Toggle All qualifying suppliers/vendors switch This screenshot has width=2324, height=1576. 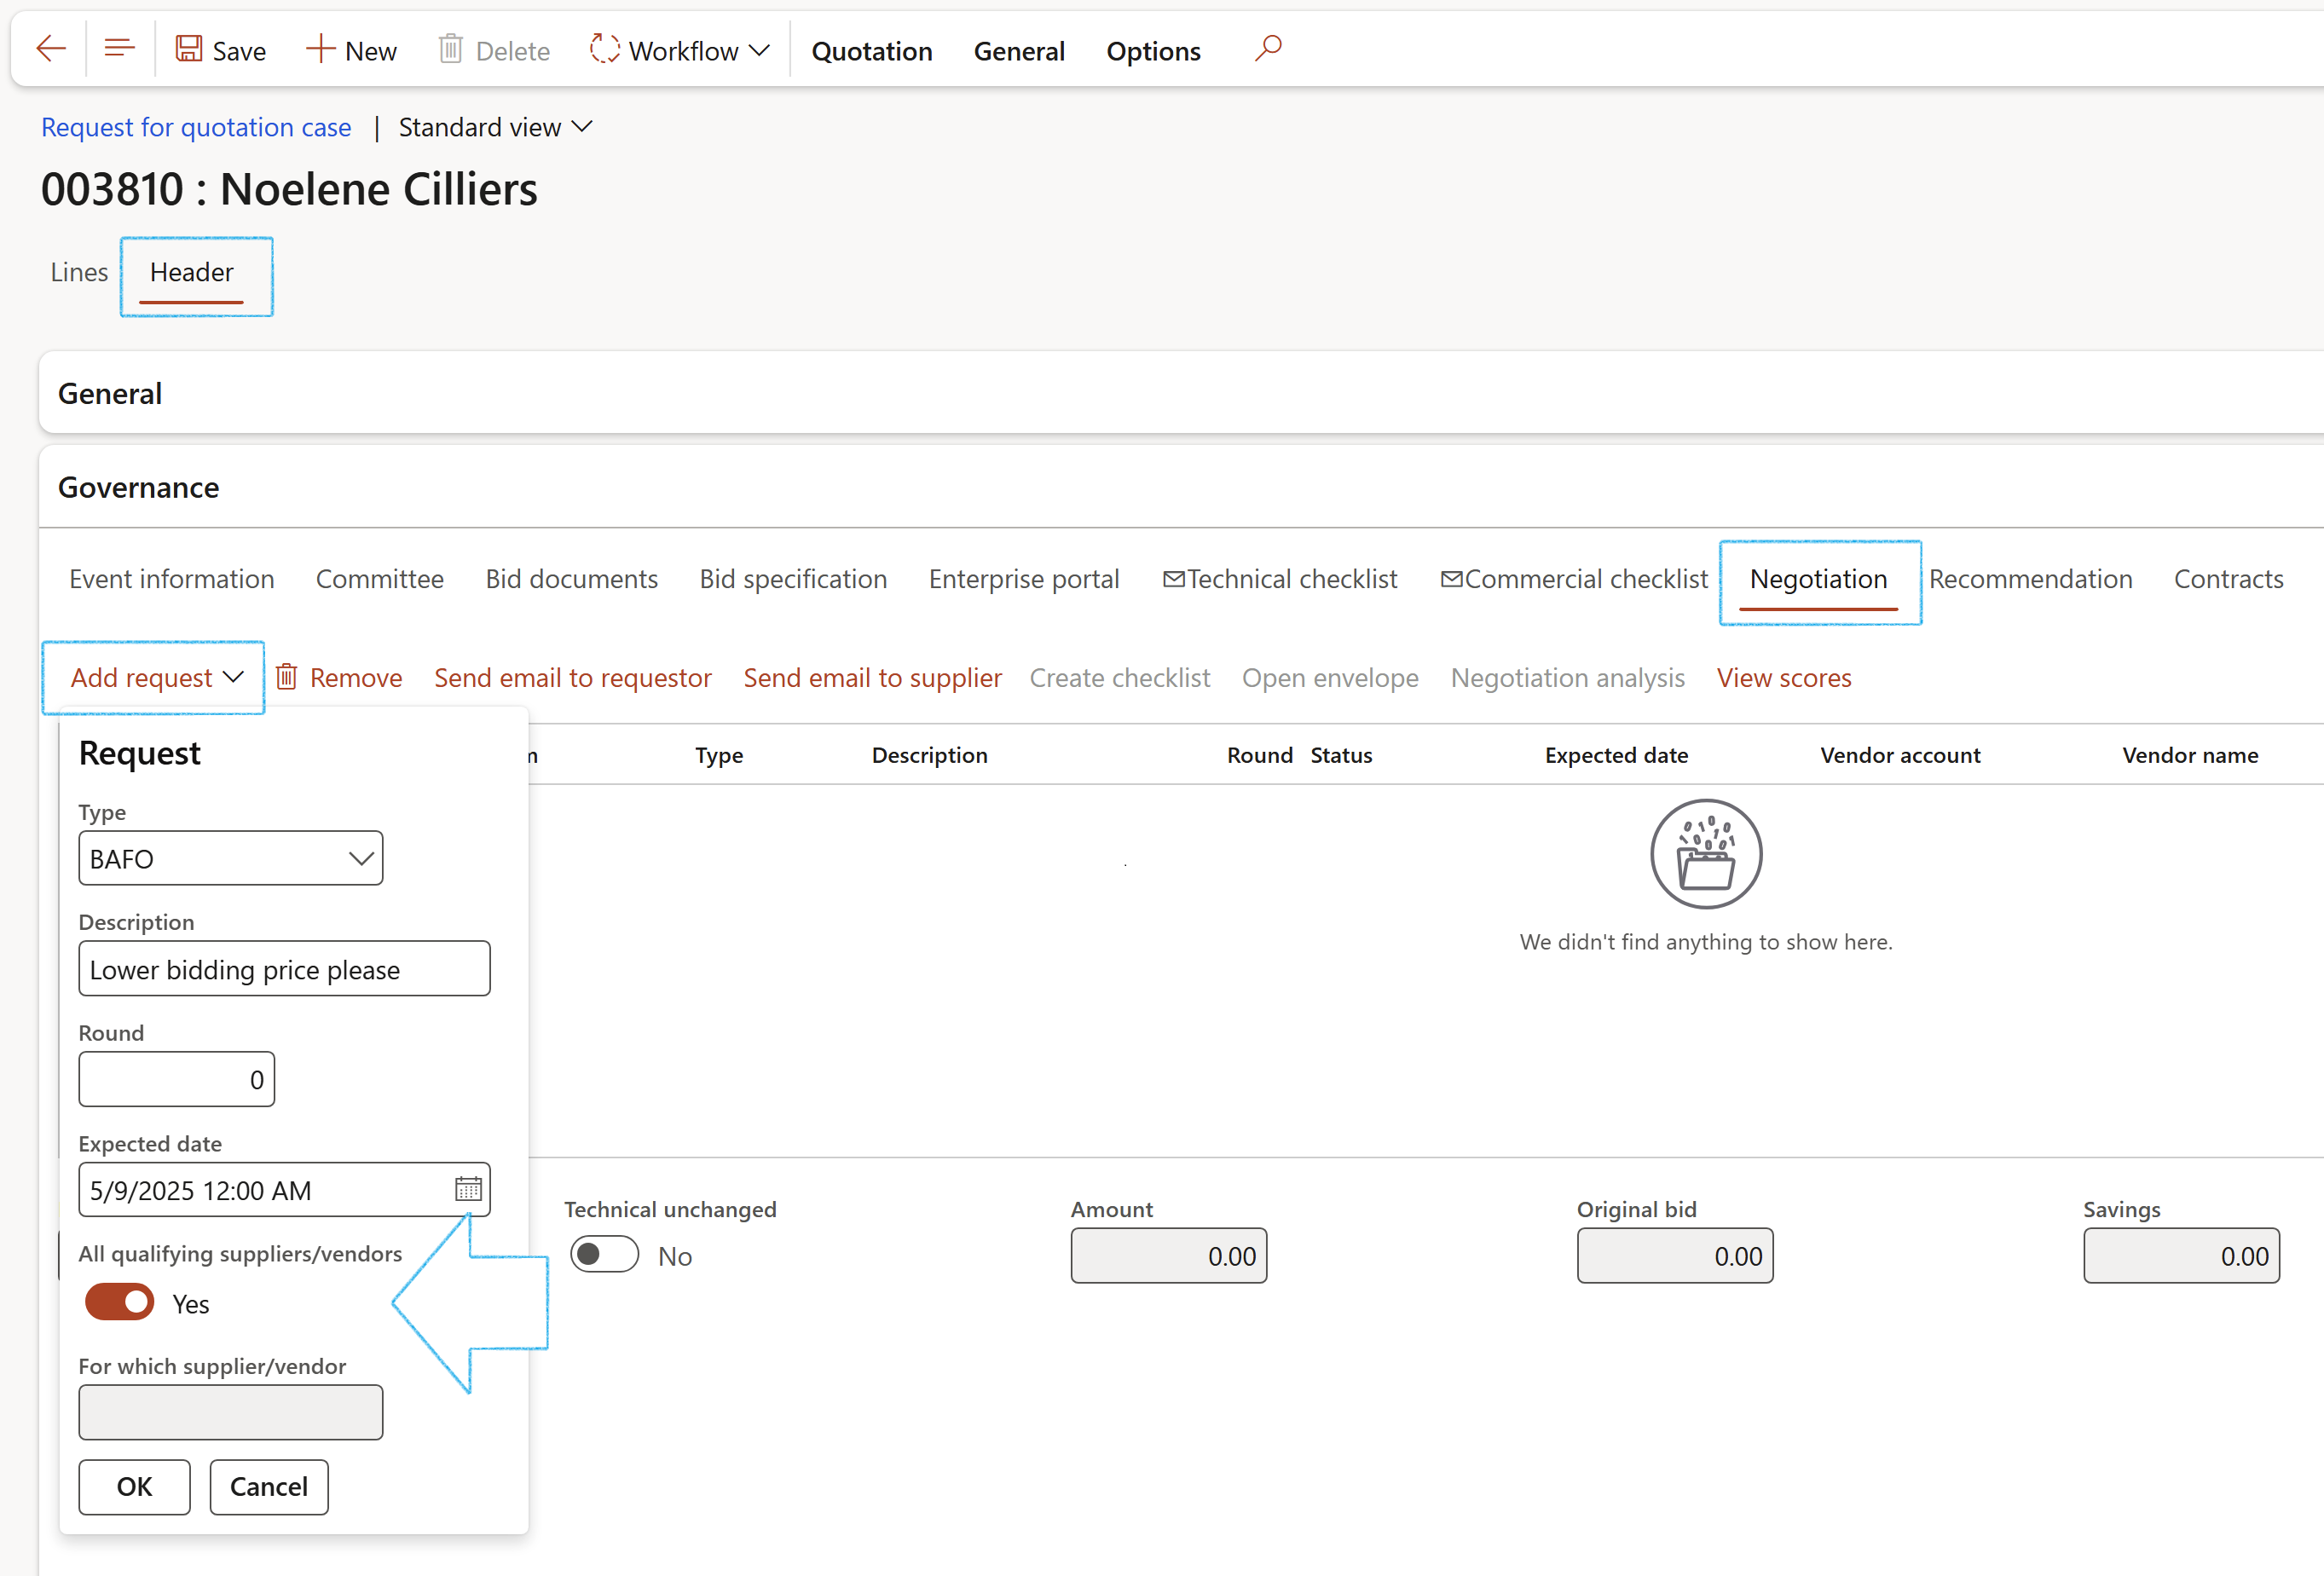click(x=120, y=1302)
